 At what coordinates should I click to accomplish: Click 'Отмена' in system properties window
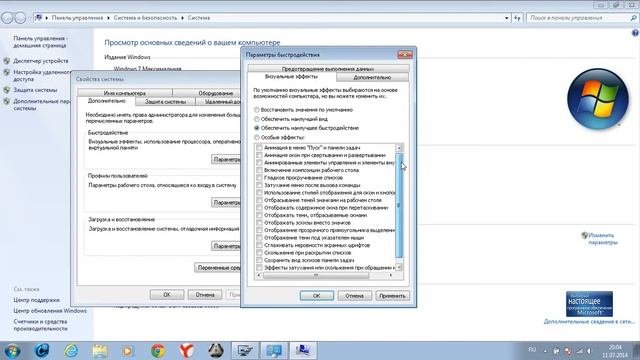click(x=204, y=294)
